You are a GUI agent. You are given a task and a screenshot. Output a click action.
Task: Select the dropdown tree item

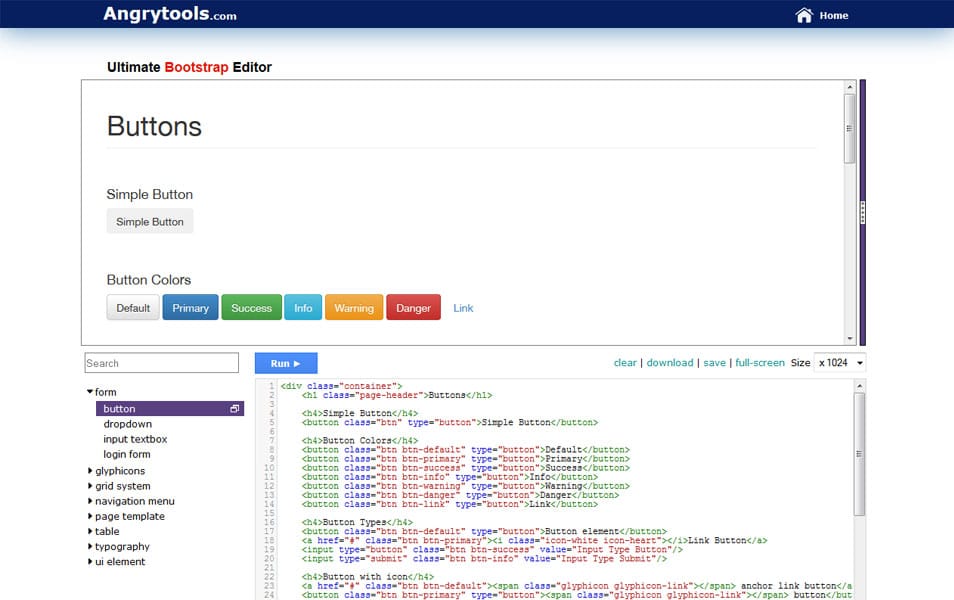coord(128,424)
